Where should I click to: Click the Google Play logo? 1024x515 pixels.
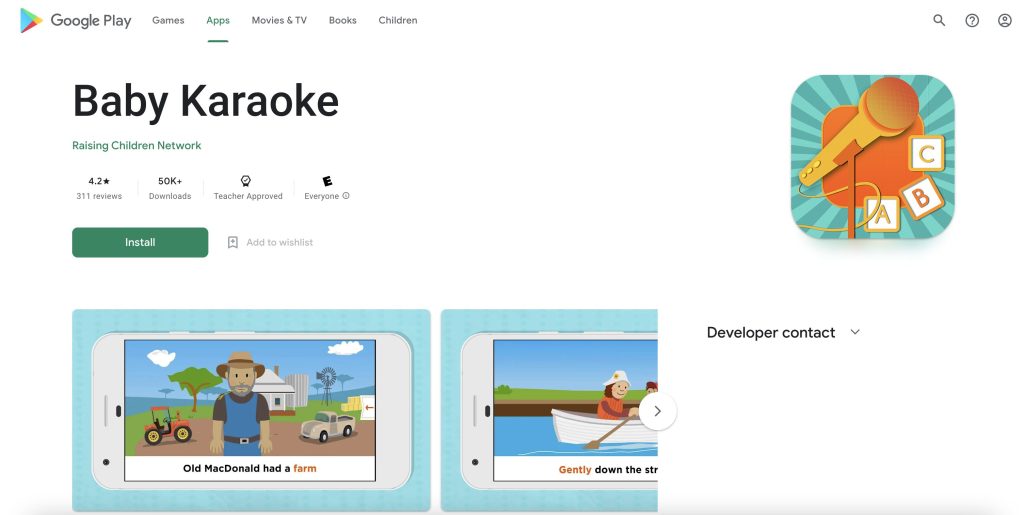point(76,20)
